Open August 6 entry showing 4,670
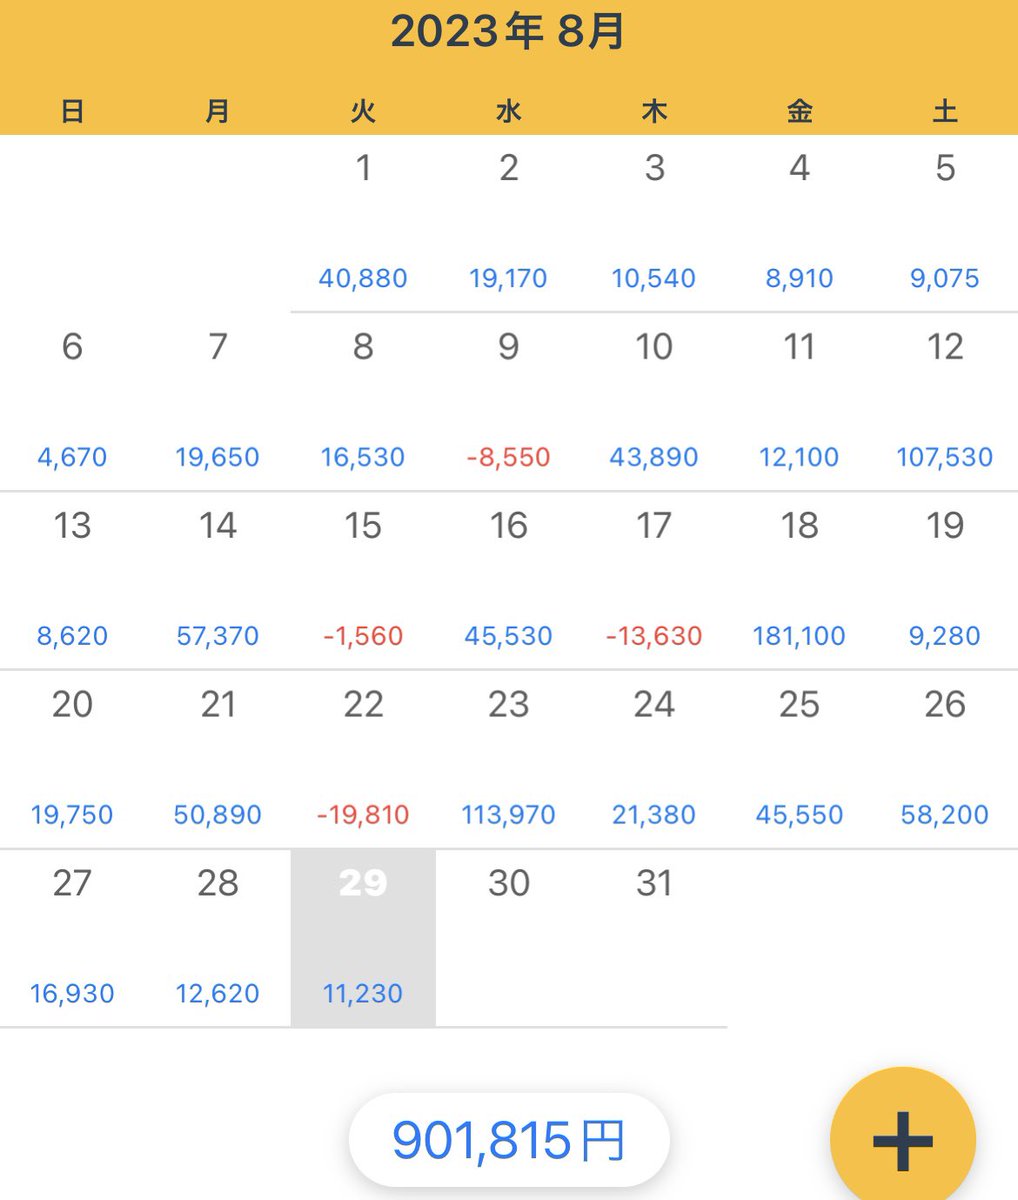The height and width of the screenshot is (1200, 1018). pos(72,401)
